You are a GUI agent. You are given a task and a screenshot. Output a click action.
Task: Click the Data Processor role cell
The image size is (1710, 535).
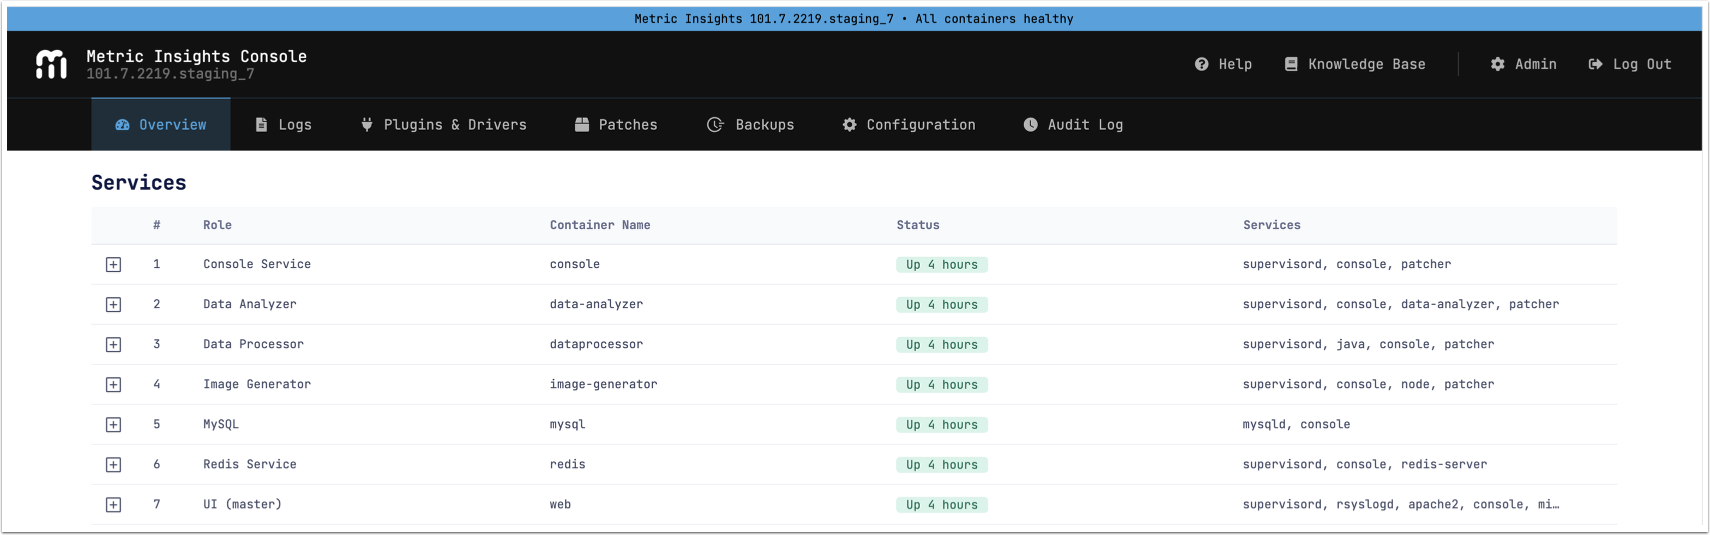pos(253,344)
